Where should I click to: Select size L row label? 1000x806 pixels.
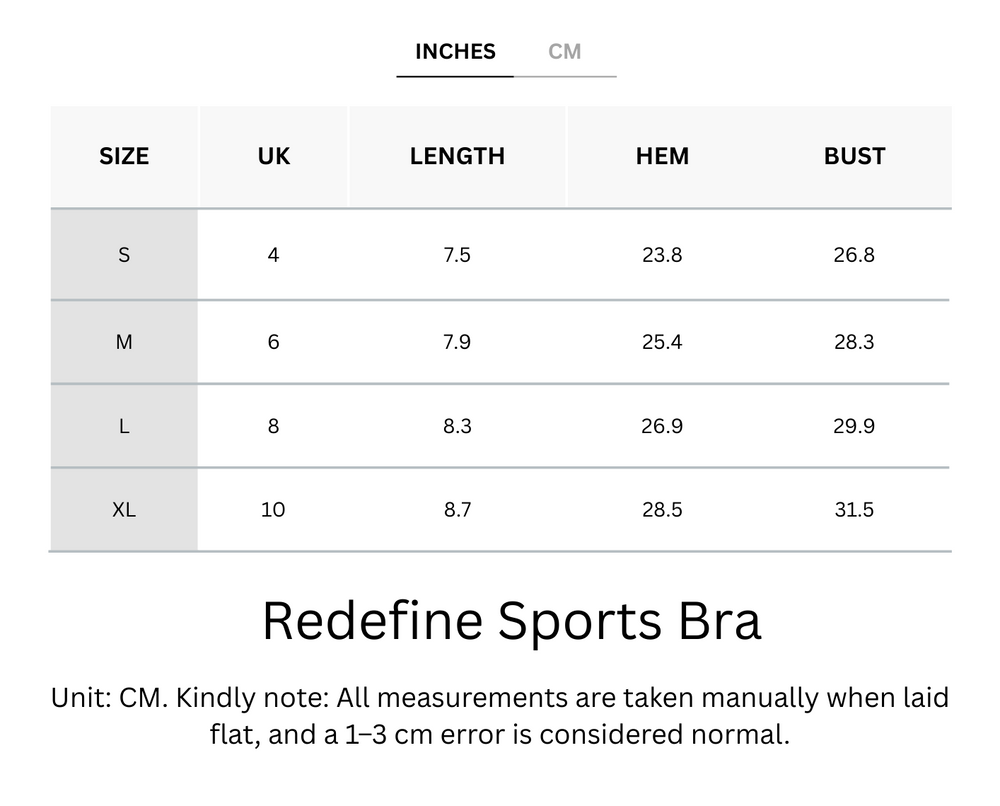tap(124, 425)
